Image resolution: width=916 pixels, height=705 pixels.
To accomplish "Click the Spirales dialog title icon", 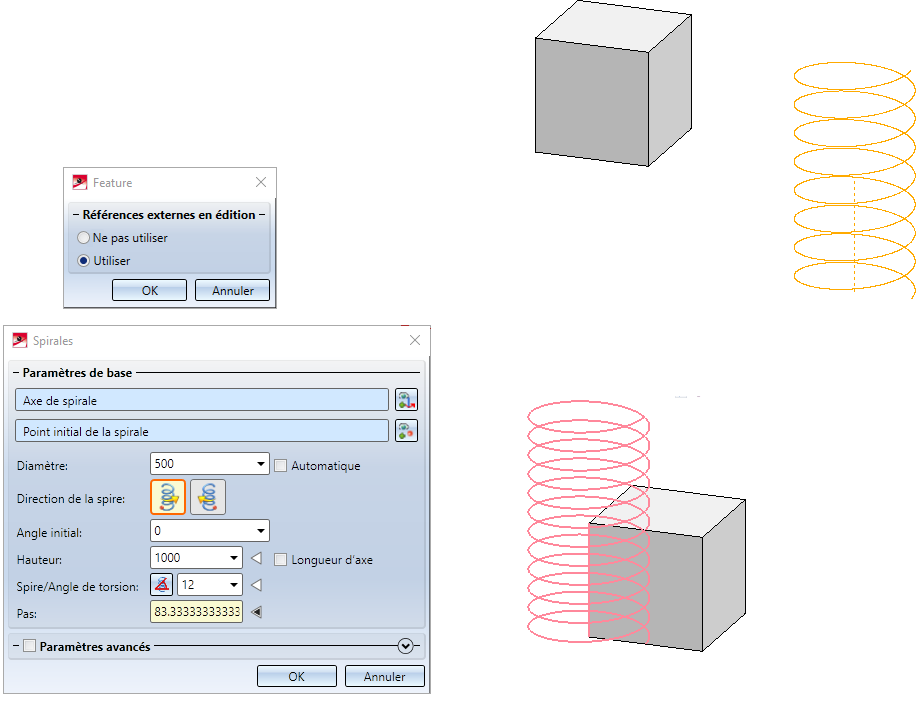I will 20,341.
